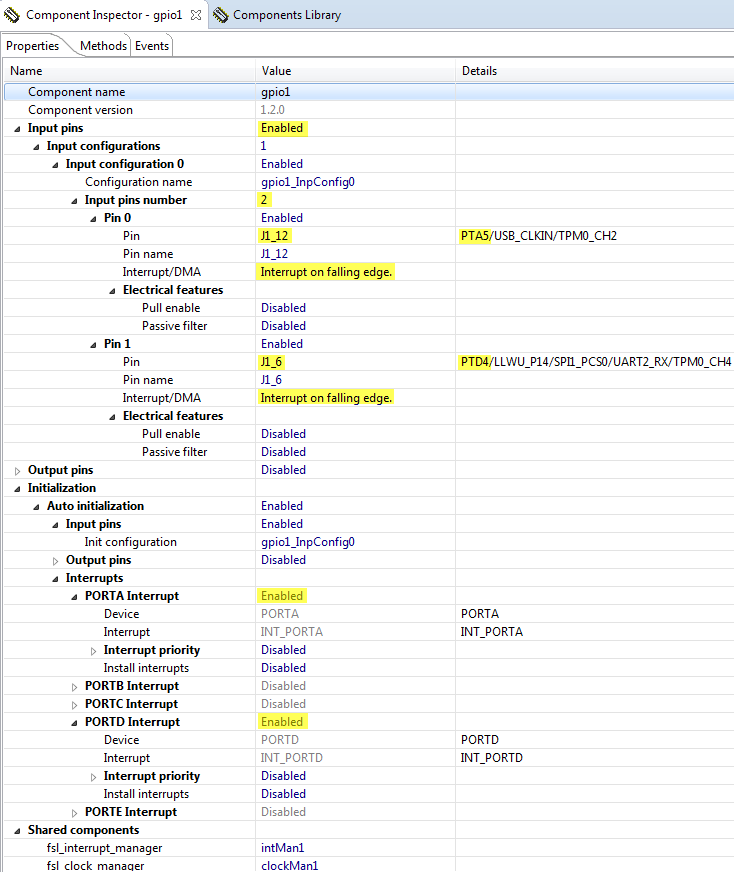734x872 pixels.
Task: Open the intMan1 shared component link
Action: pyautogui.click(x=282, y=848)
